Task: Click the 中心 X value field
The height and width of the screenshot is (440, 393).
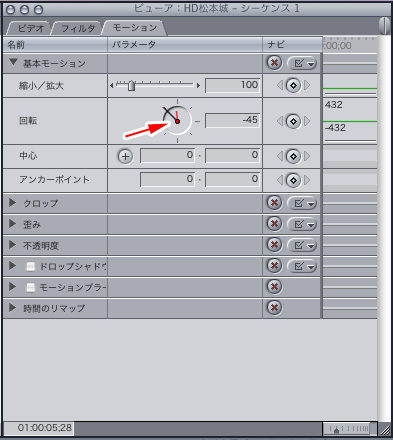Action: click(167, 156)
